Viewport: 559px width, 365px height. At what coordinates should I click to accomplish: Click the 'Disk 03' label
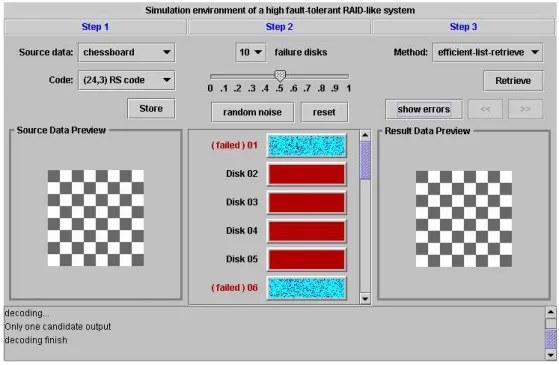click(242, 202)
